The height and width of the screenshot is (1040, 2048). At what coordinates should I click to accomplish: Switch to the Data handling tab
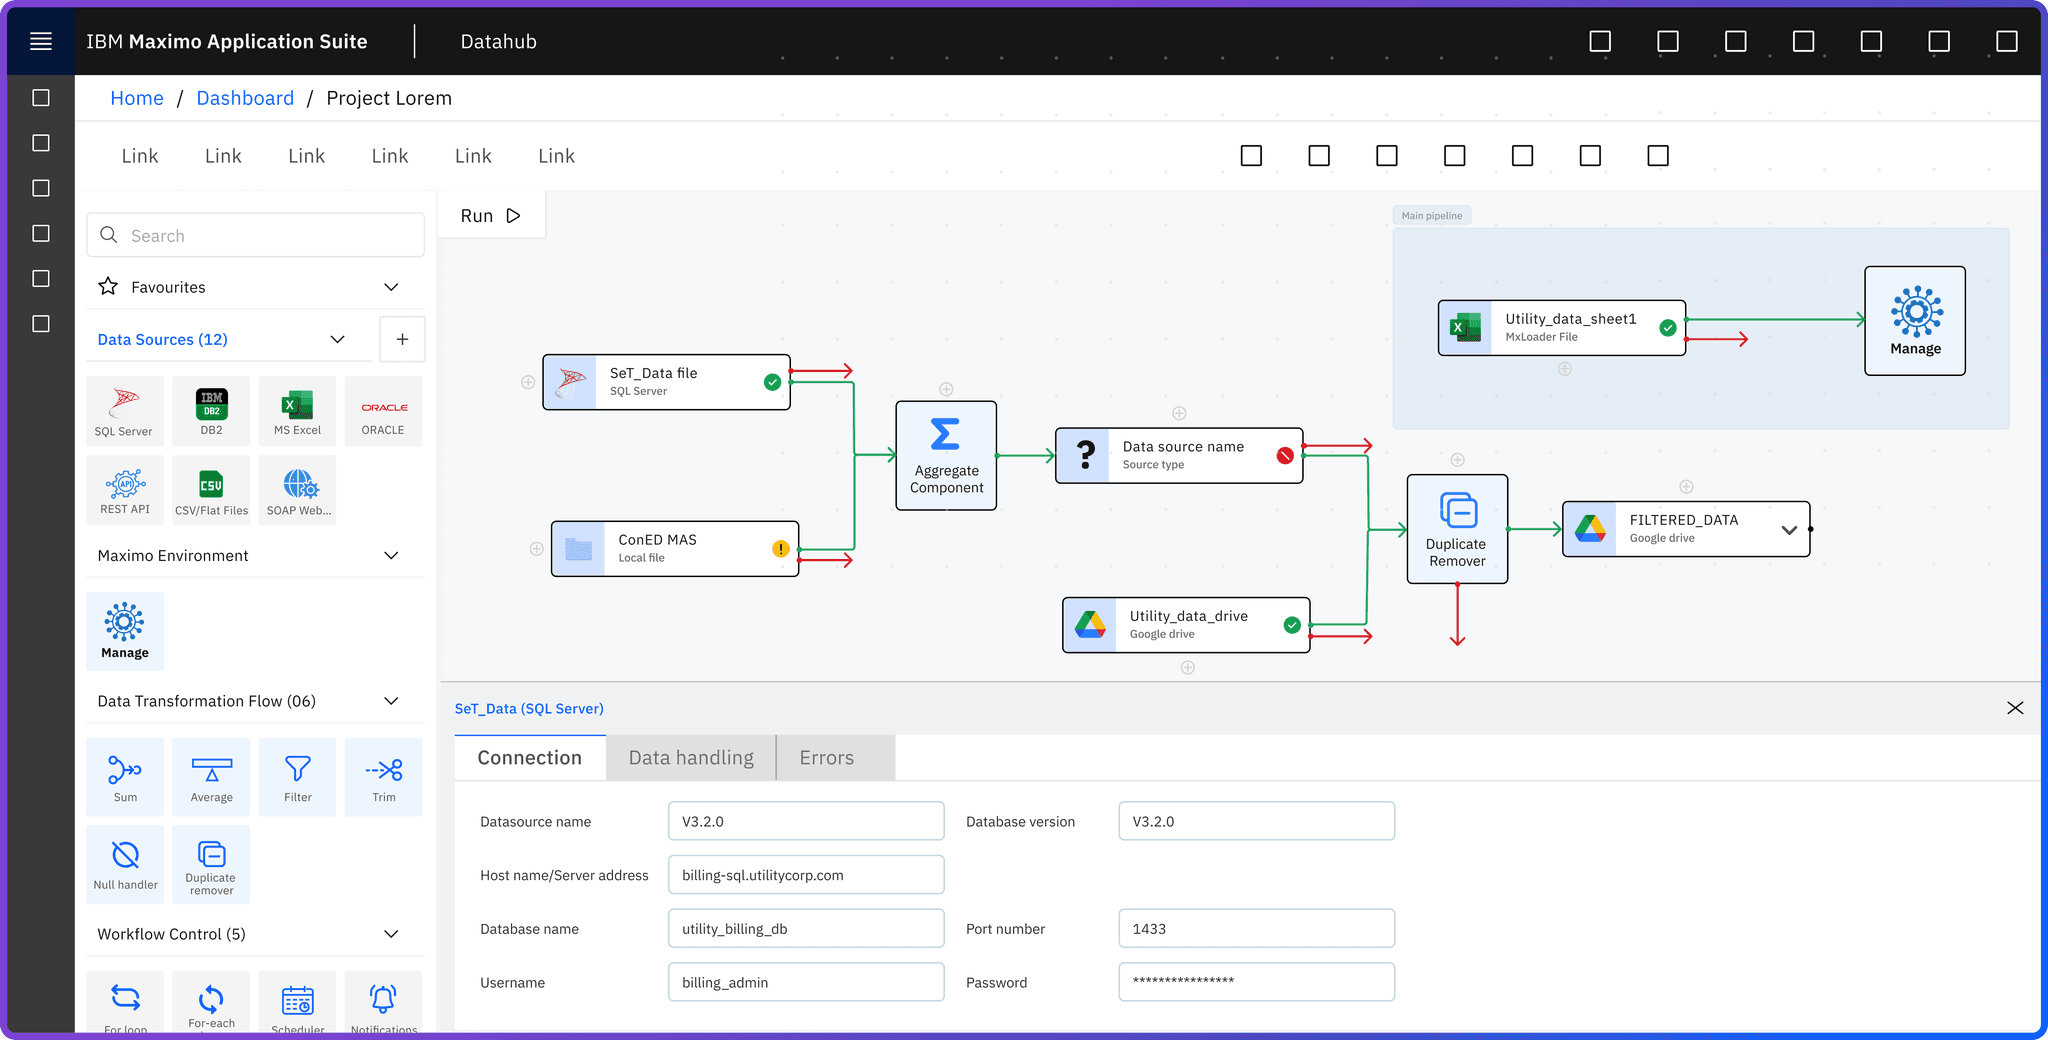691,758
